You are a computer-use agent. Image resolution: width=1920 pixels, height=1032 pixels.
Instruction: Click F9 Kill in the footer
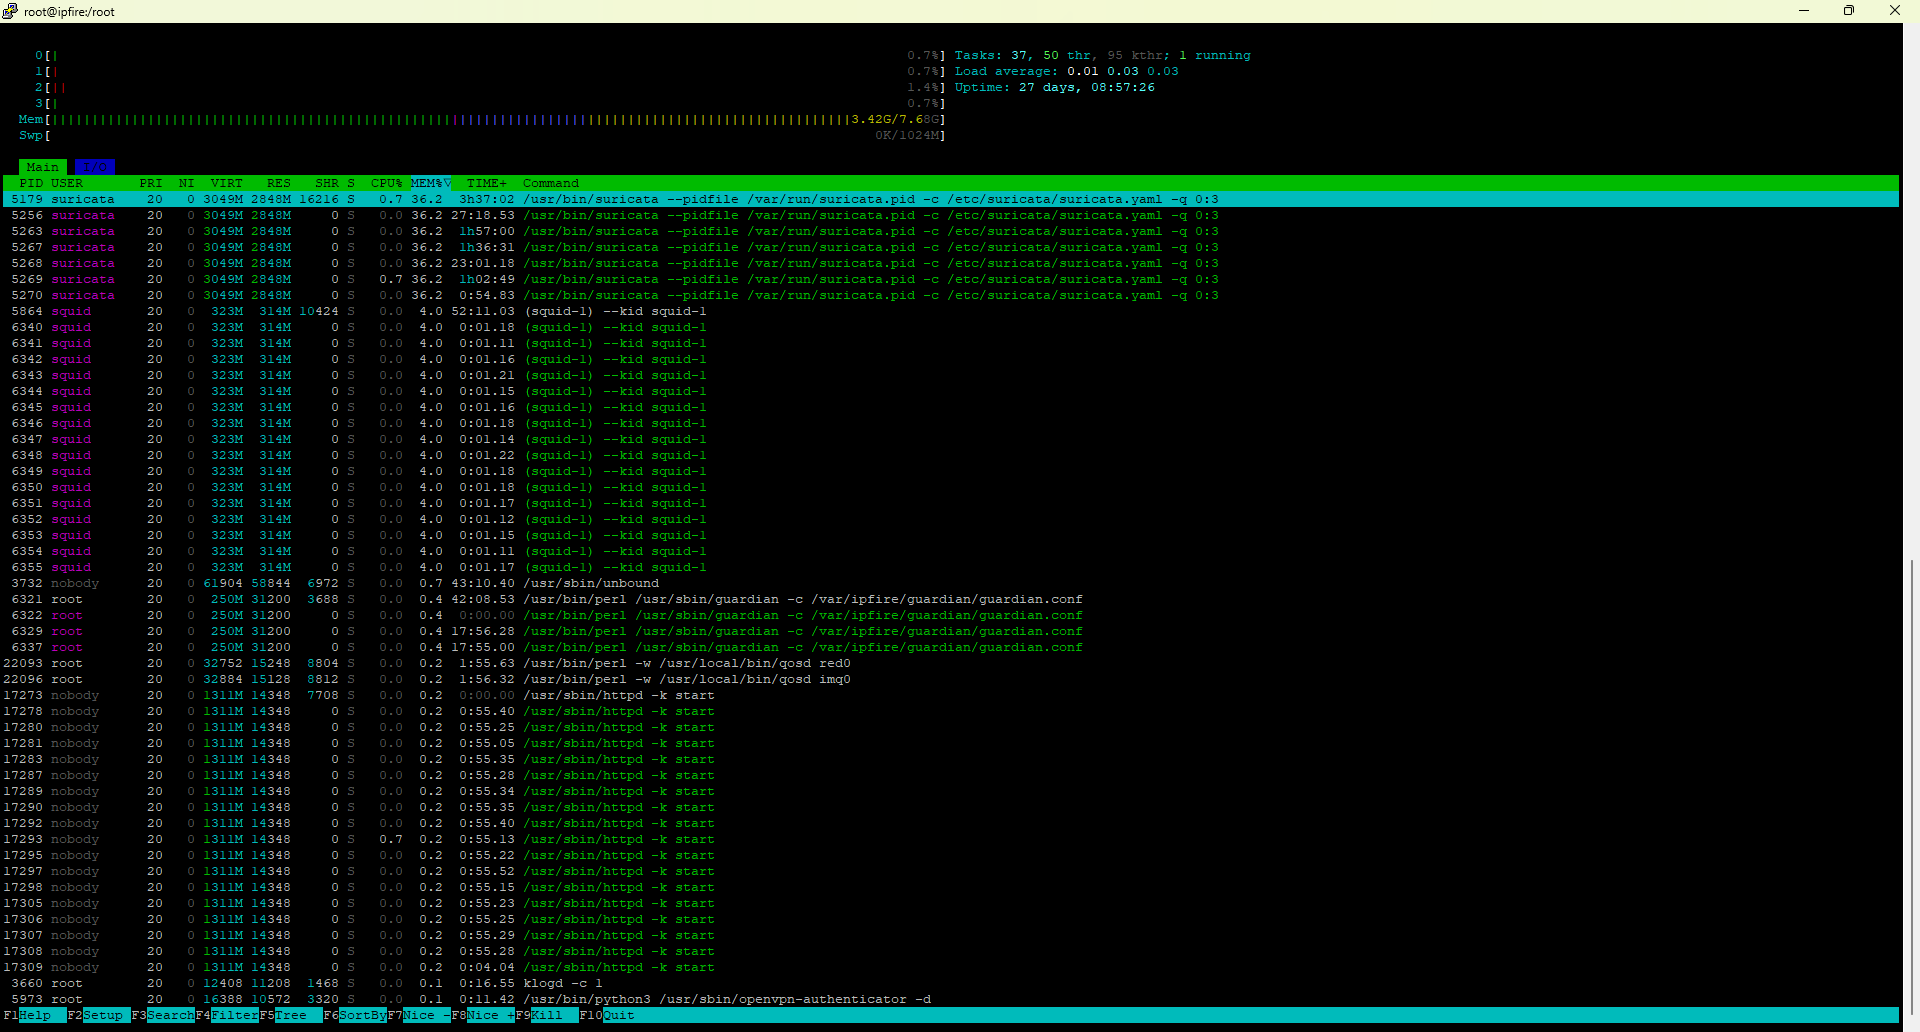pyautogui.click(x=547, y=1015)
